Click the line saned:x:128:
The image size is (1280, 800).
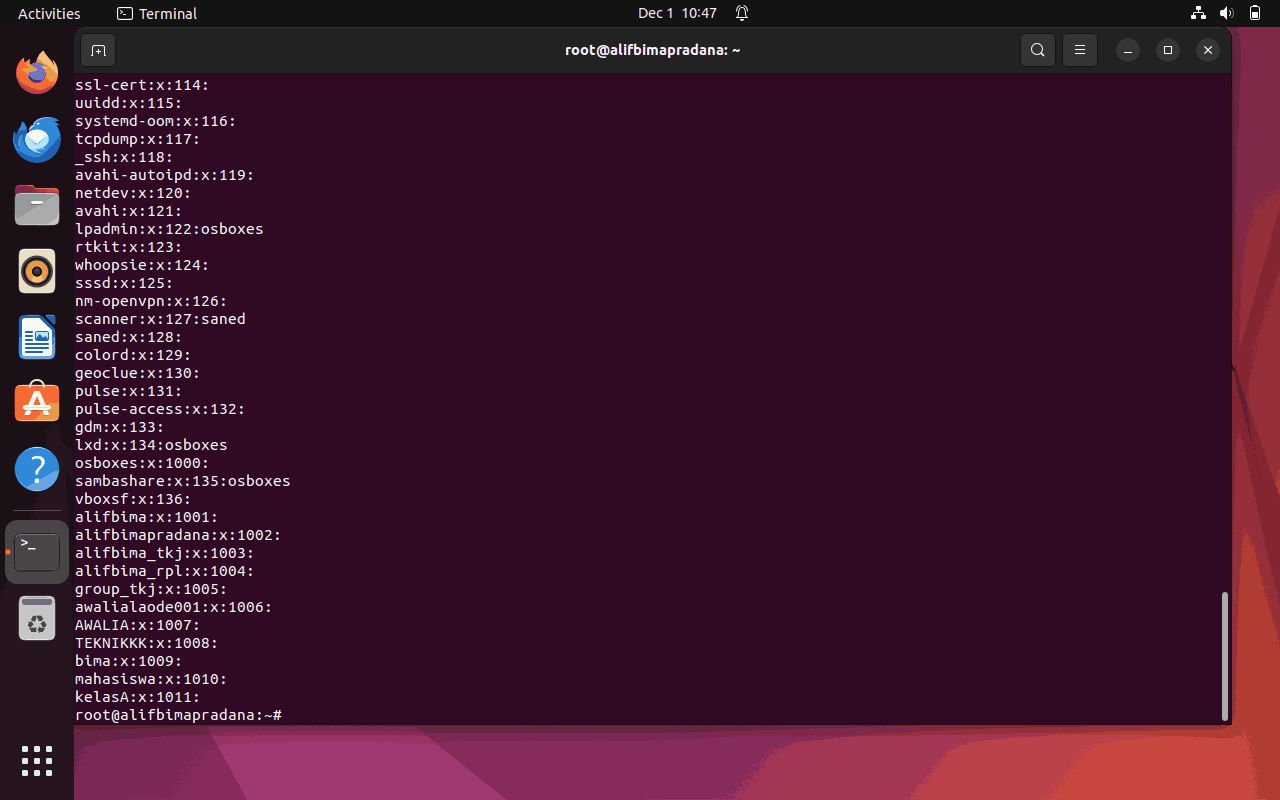click(x=129, y=337)
